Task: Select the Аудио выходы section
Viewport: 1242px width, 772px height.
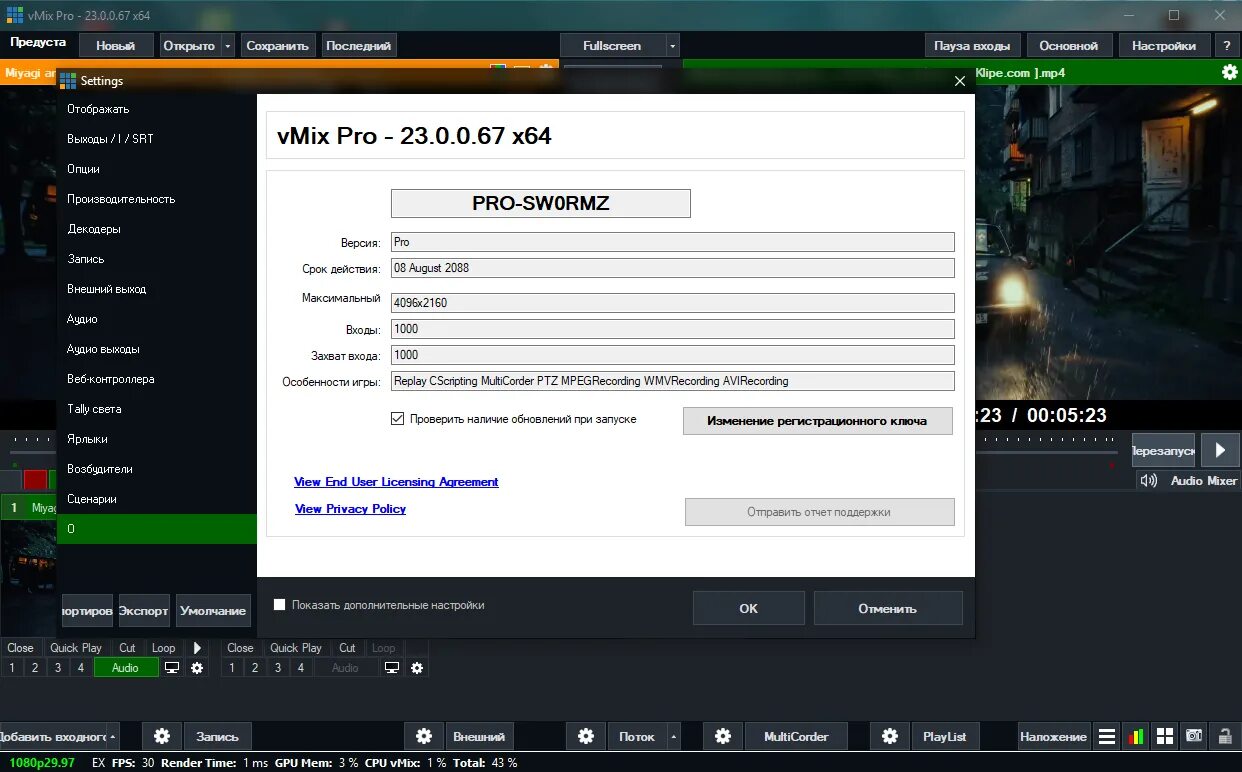Action: click(156, 349)
